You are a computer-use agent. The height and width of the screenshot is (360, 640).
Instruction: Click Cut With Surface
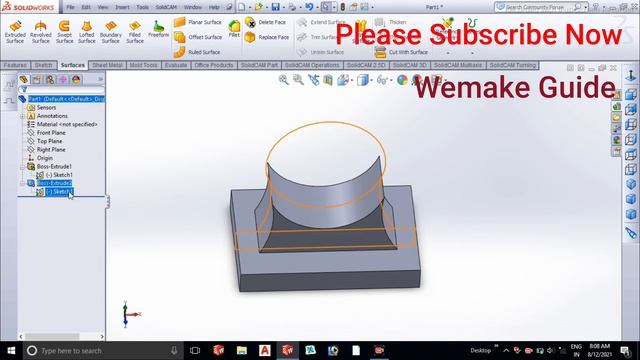[x=401, y=52]
